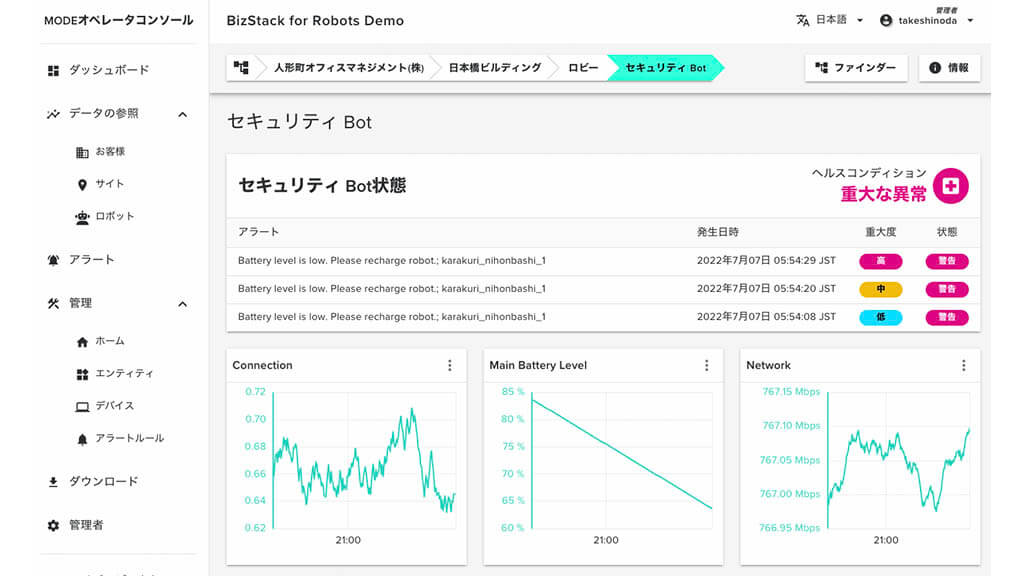This screenshot has width=1024, height=576.
Task: Click the 管理 tools icon
Action: point(54,304)
